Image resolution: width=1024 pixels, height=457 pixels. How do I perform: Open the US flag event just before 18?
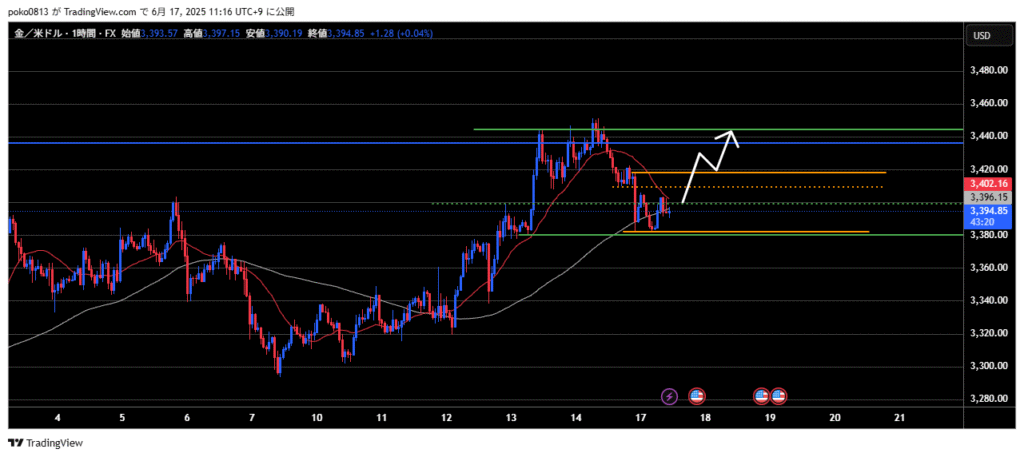[697, 396]
